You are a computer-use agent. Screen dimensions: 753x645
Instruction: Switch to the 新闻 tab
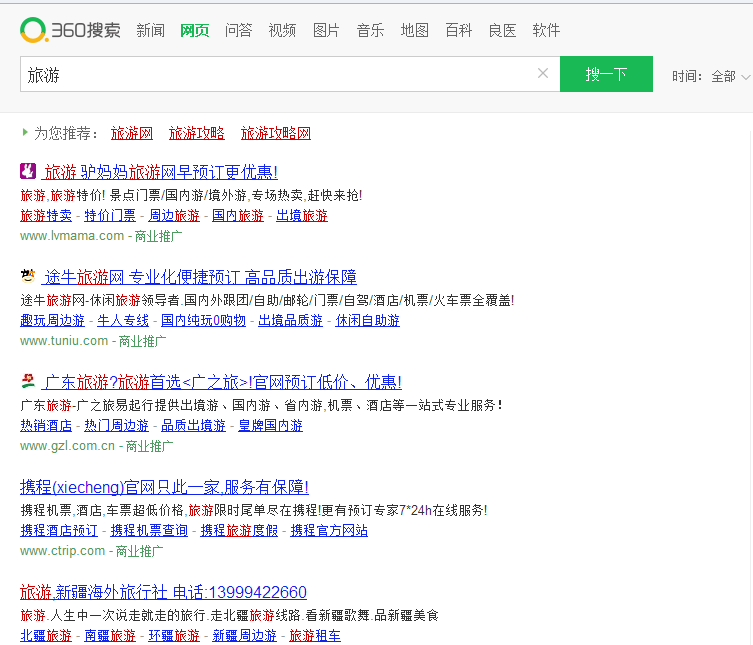pyautogui.click(x=150, y=30)
